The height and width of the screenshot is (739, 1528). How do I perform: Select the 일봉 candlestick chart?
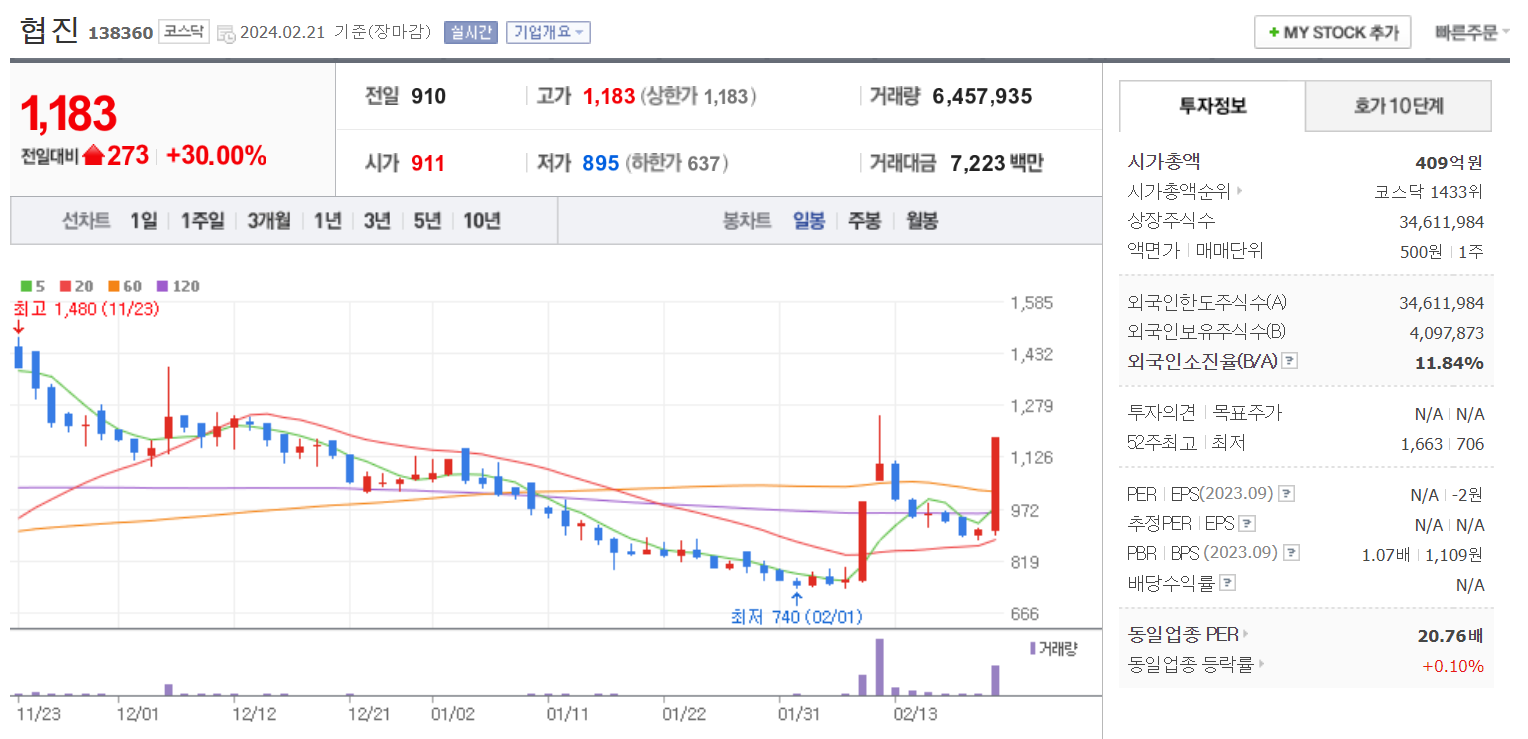click(809, 221)
